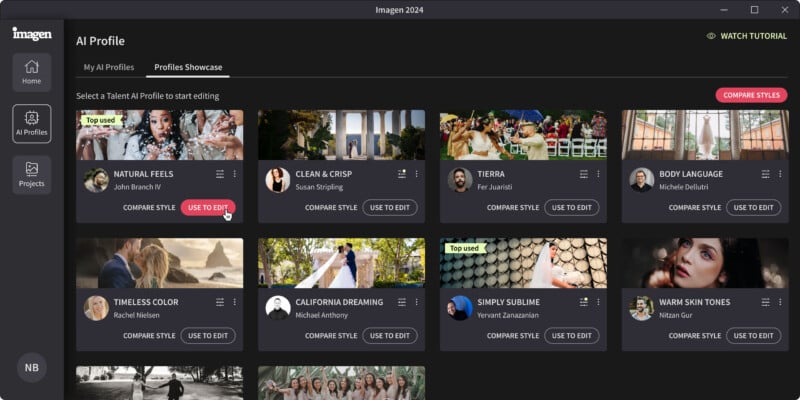Viewport: 800px width, 400px height.
Task: Open the Simply Sublime preview photo
Action: tap(523, 263)
